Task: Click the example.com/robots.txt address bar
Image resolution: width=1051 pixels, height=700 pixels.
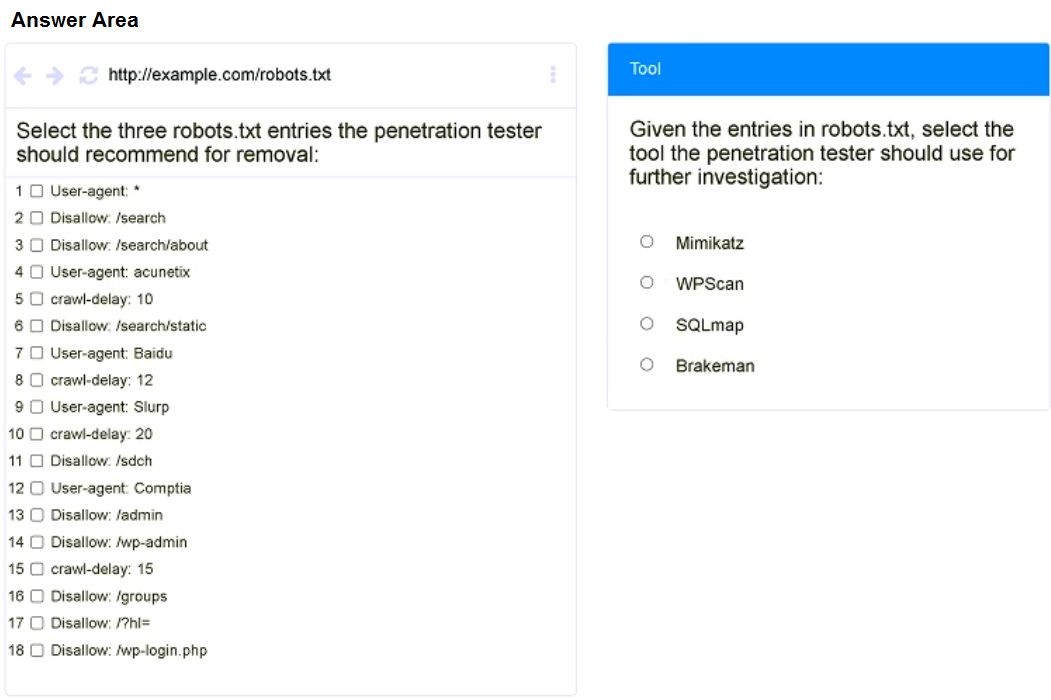Action: point(219,75)
